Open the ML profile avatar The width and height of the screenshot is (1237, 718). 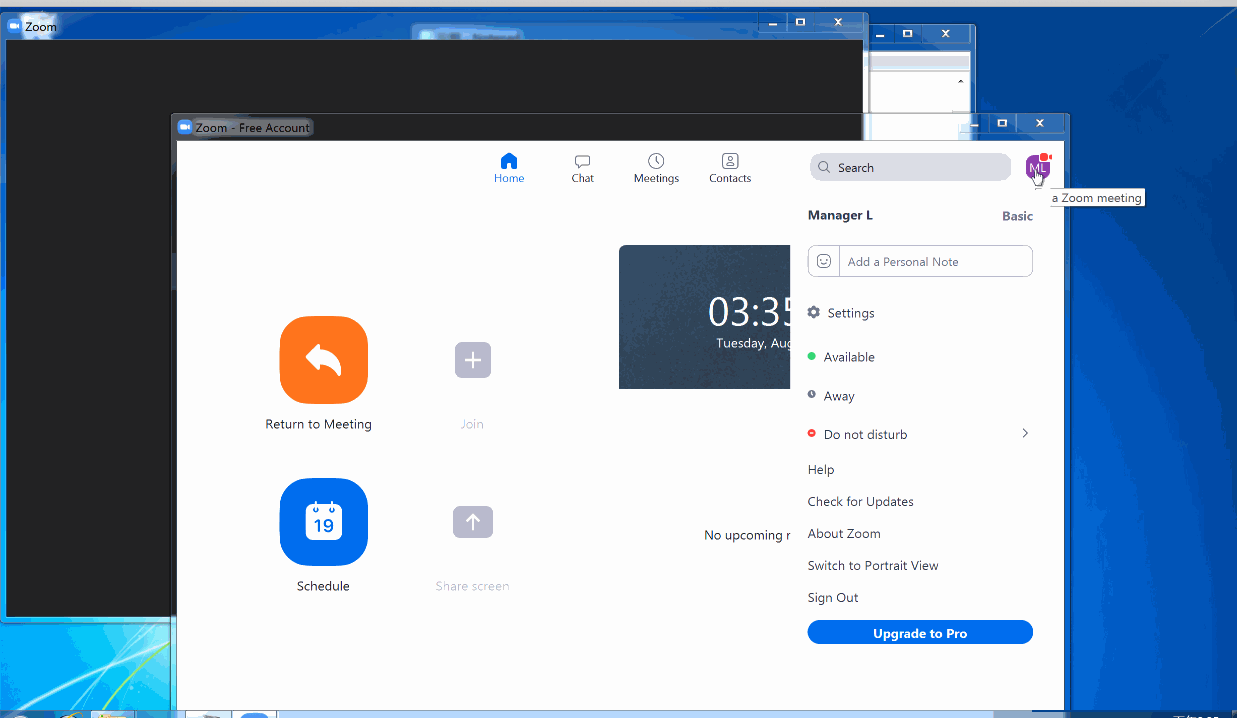coord(1037,167)
